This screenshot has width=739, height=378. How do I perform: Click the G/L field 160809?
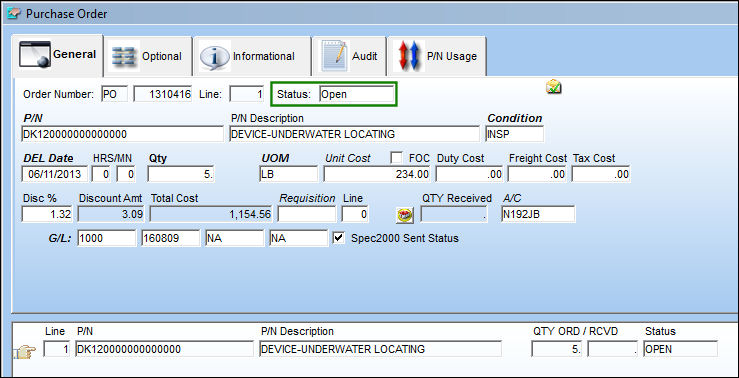(x=171, y=238)
